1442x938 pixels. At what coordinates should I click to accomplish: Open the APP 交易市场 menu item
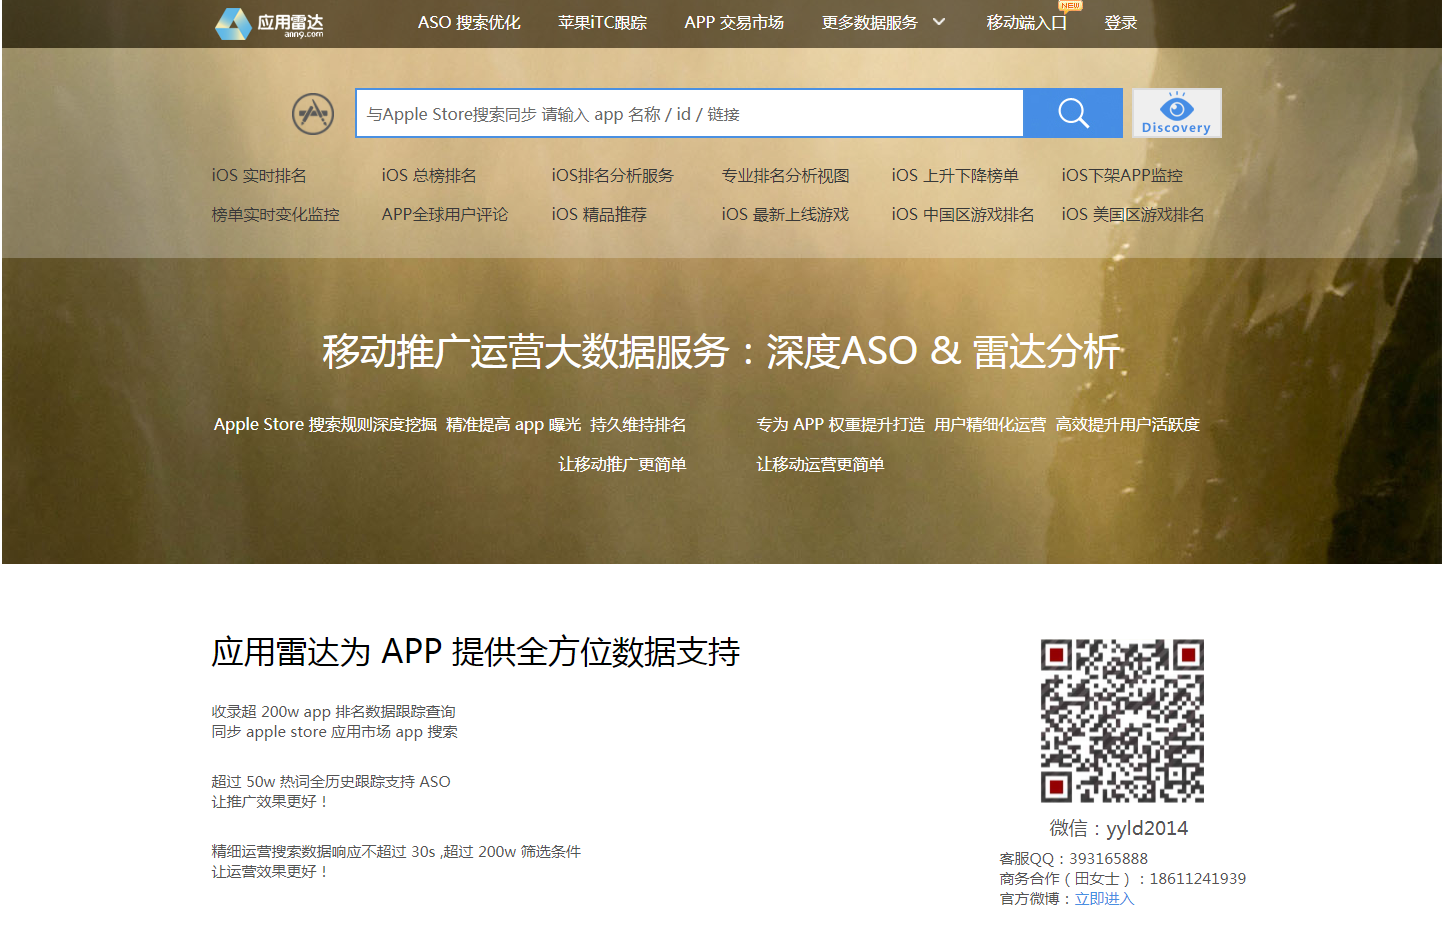pyautogui.click(x=734, y=22)
